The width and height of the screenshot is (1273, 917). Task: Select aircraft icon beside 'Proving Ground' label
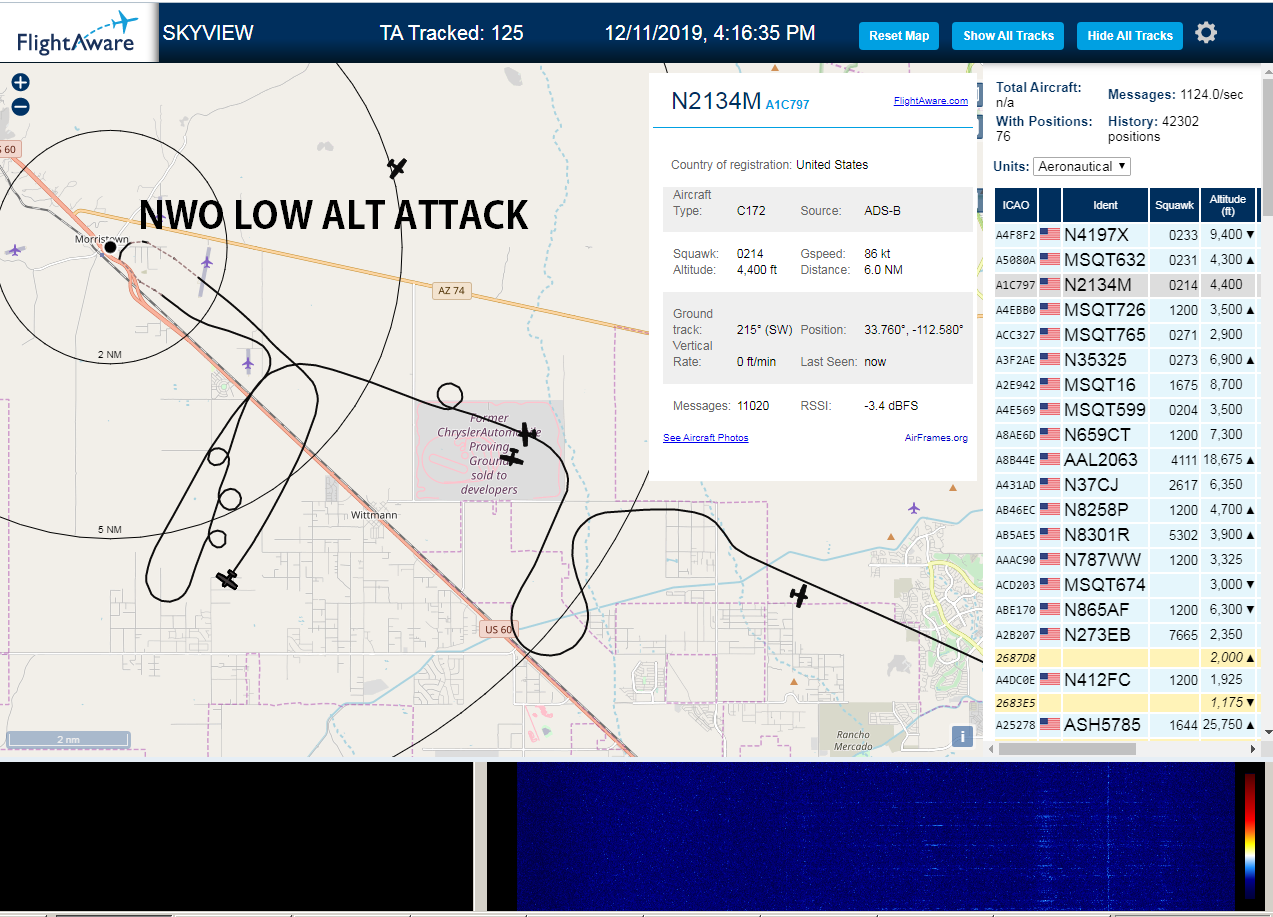coord(513,457)
